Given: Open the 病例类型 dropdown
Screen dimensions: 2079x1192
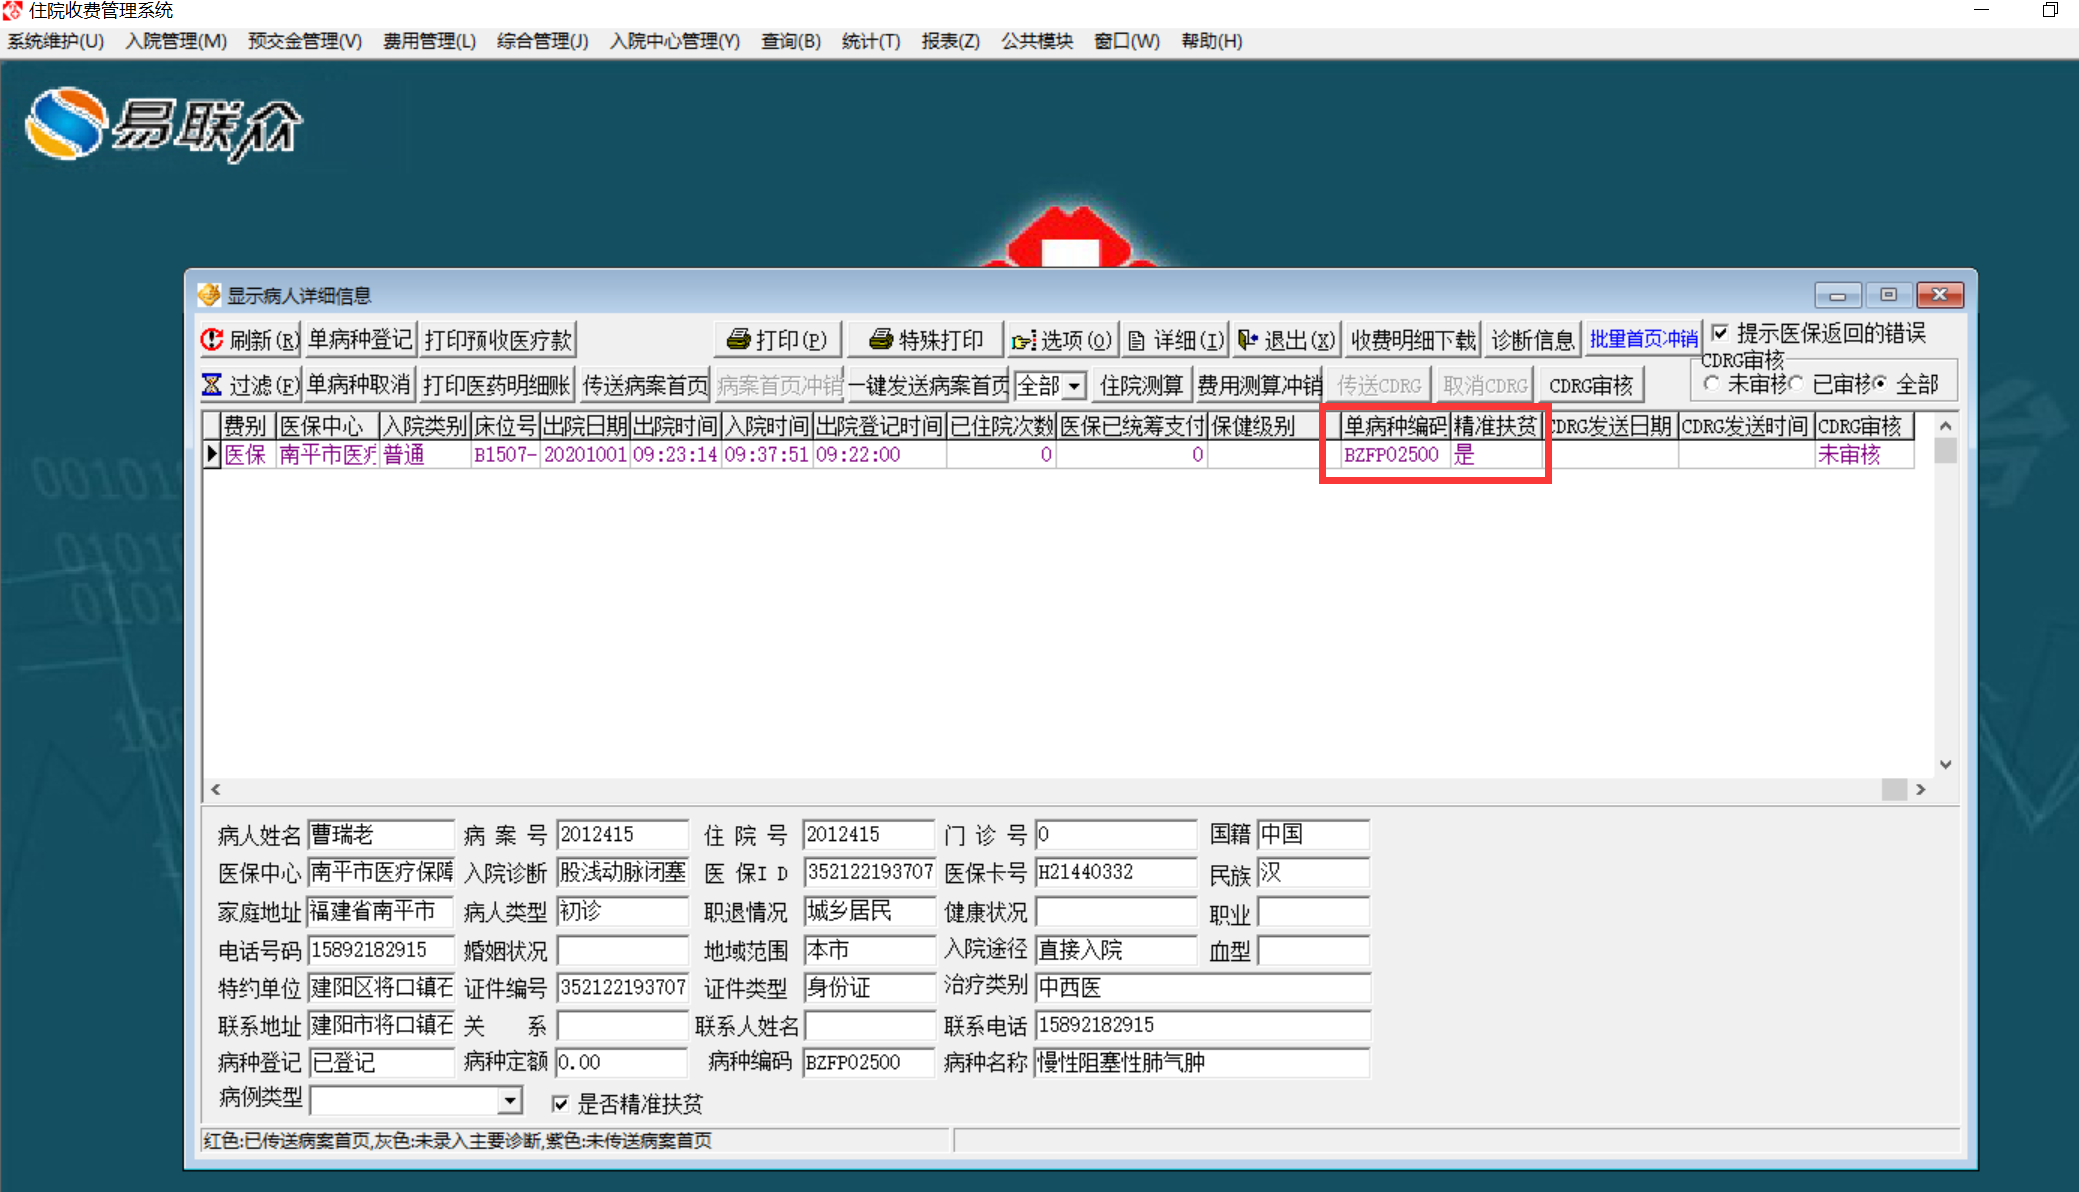Looking at the screenshot, I should point(510,1101).
